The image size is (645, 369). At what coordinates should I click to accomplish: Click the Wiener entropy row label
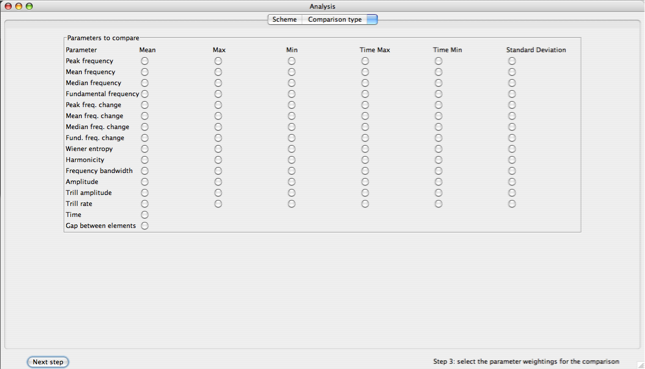[89, 149]
